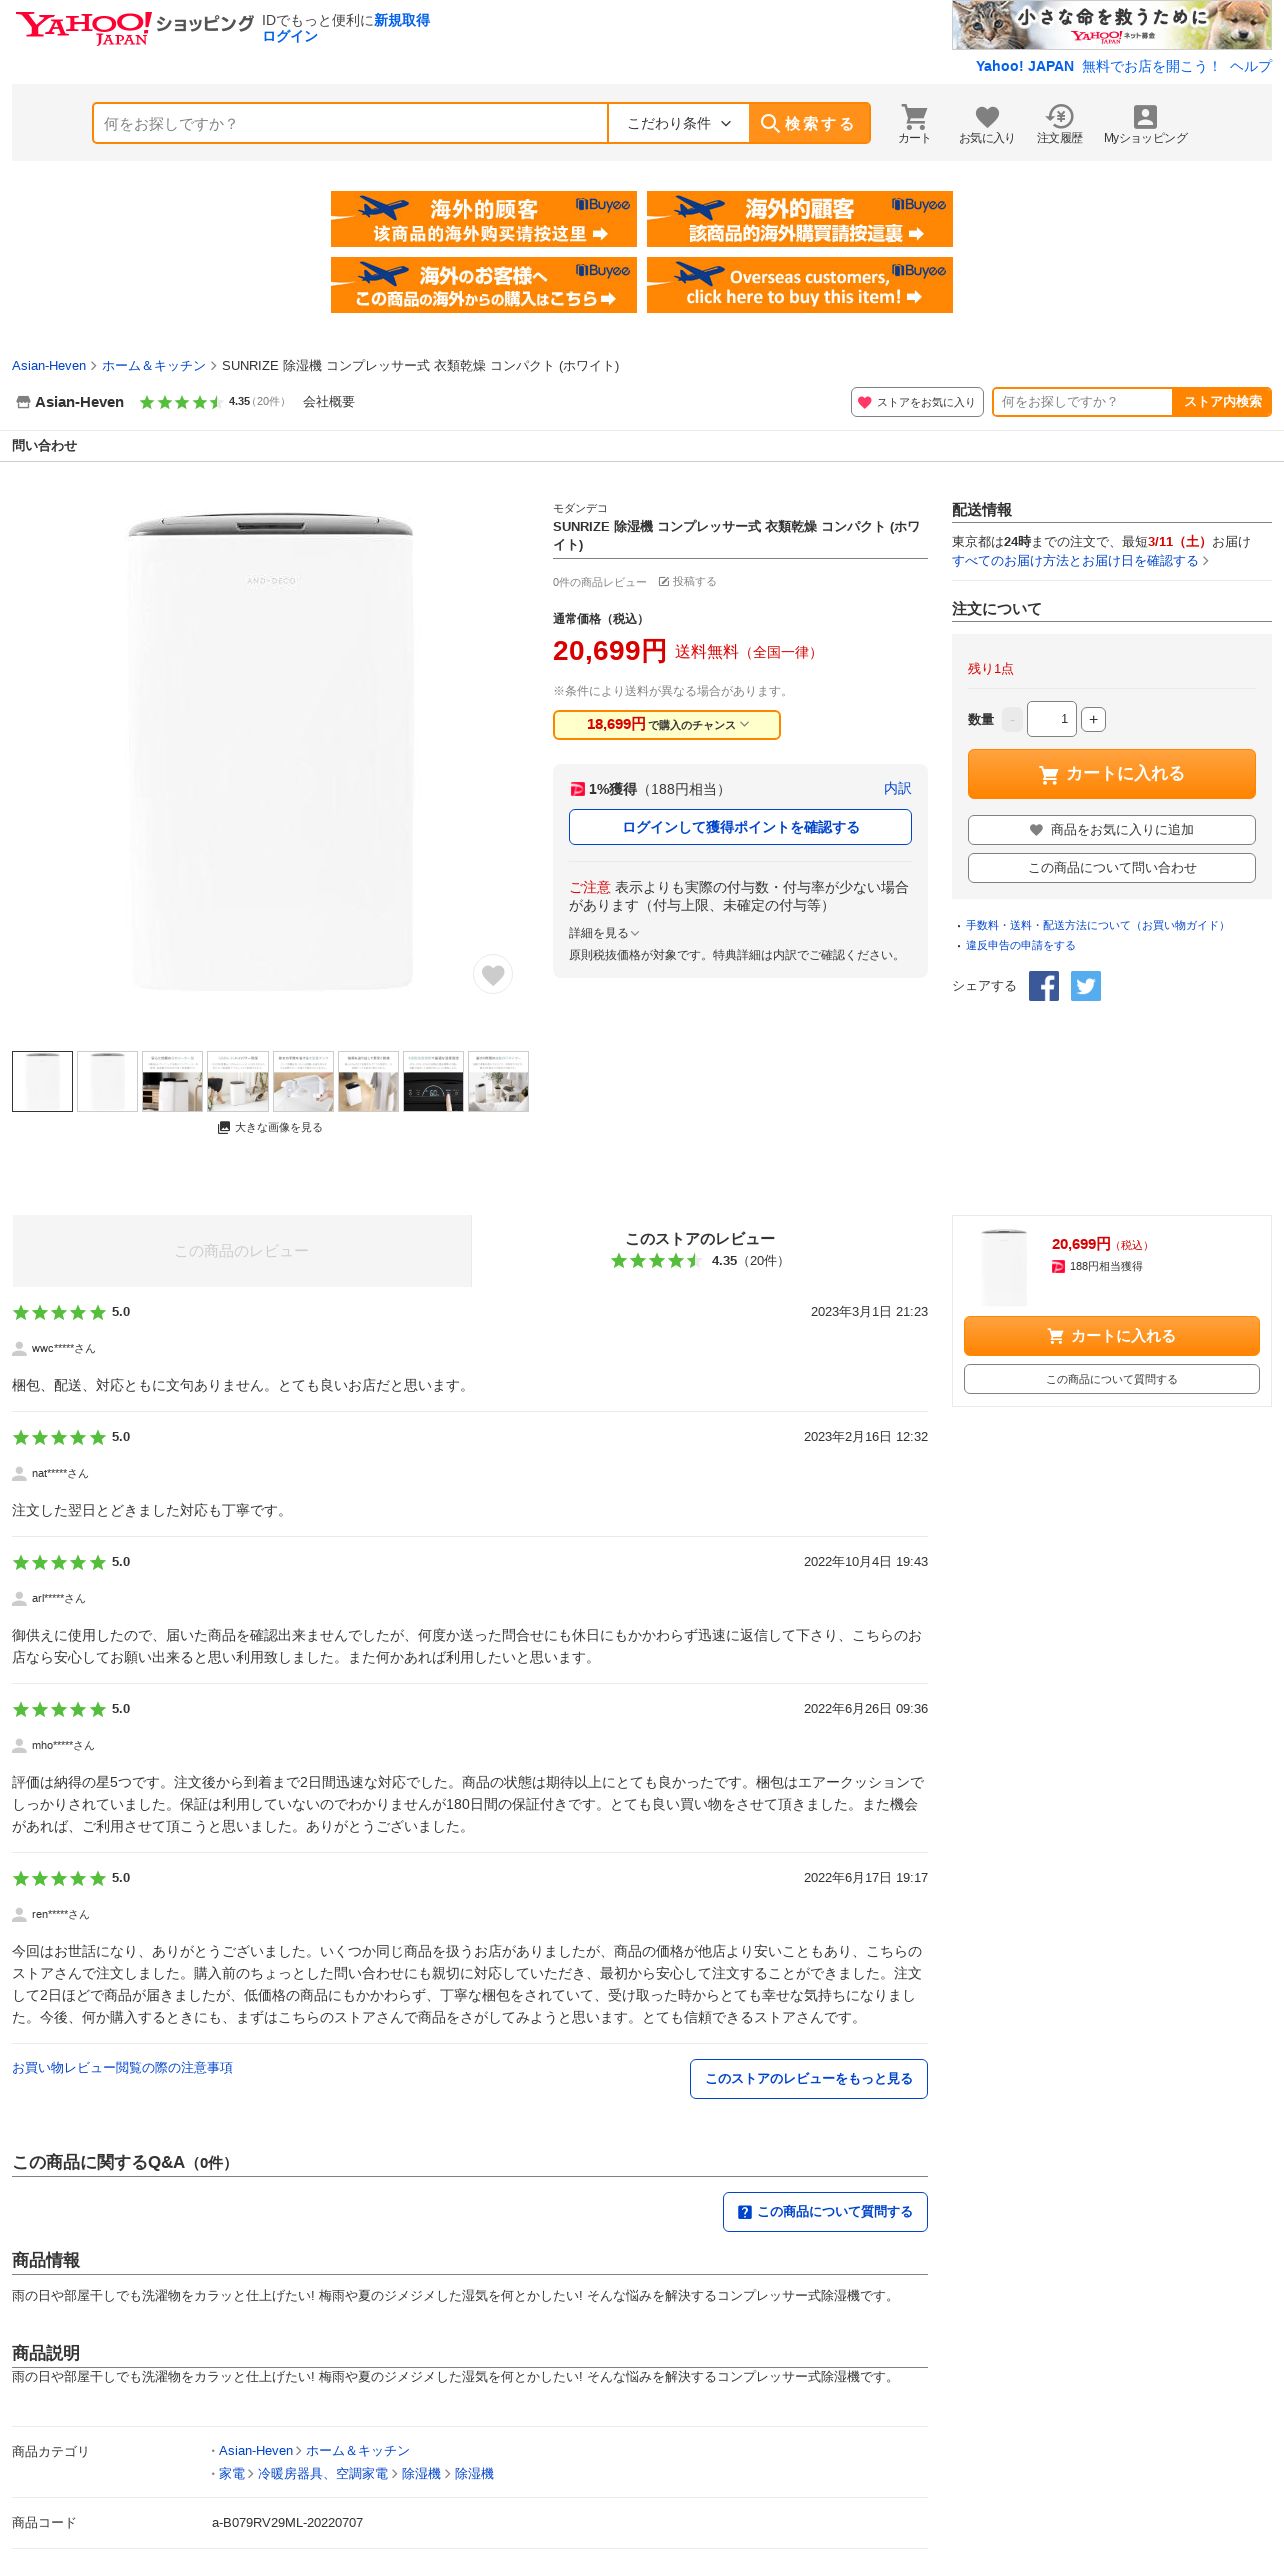Focus the store search input field

[1082, 402]
